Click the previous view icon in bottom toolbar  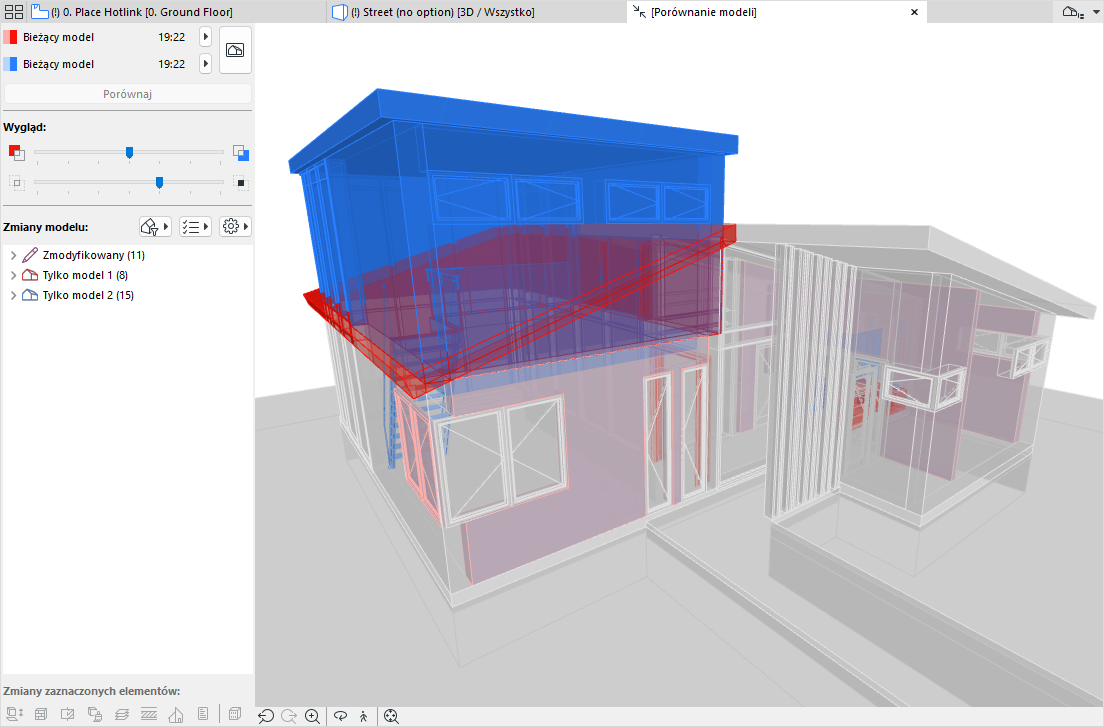266,716
